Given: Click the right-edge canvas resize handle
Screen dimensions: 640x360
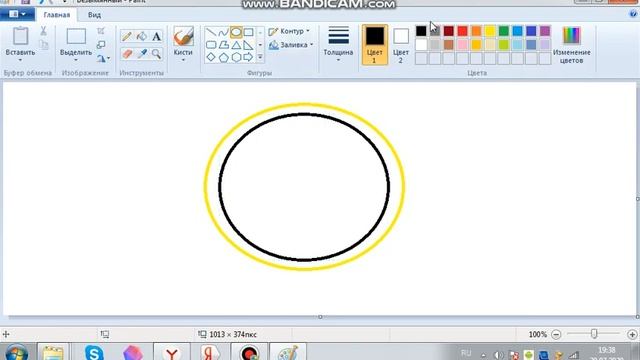Looking at the screenshot, I should 638,199.
